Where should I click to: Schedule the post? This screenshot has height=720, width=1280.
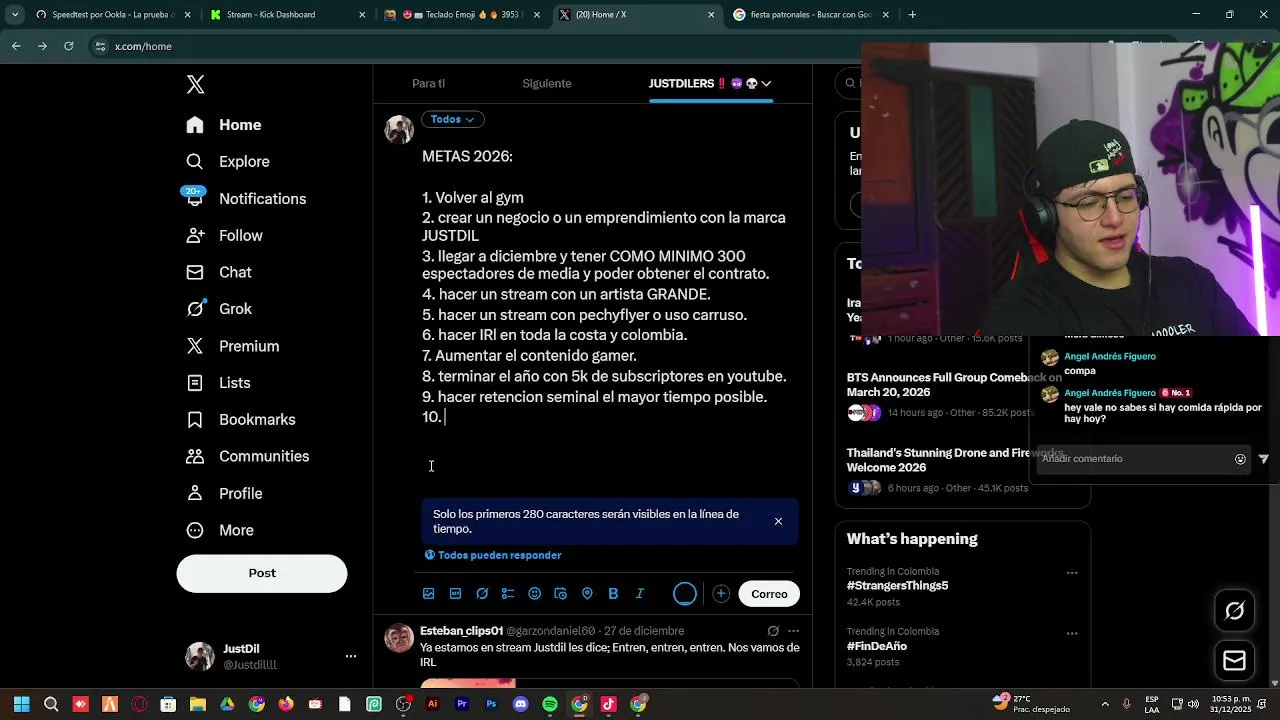click(x=560, y=594)
